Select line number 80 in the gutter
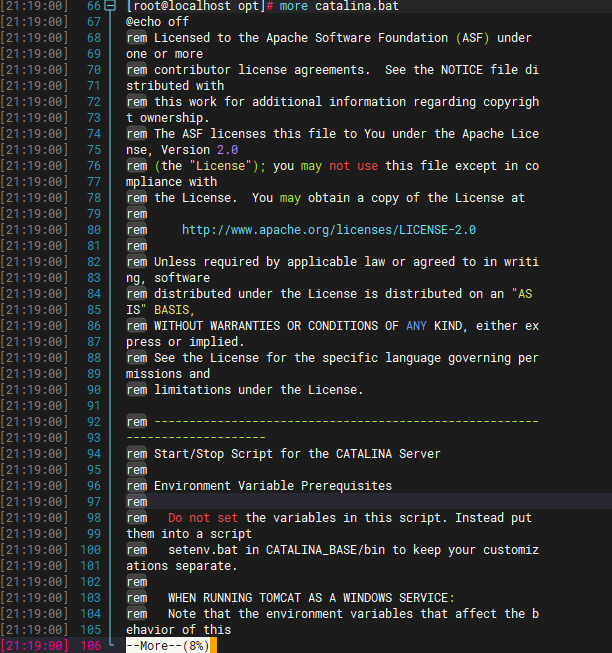Image resolution: width=612 pixels, height=653 pixels. [94, 230]
